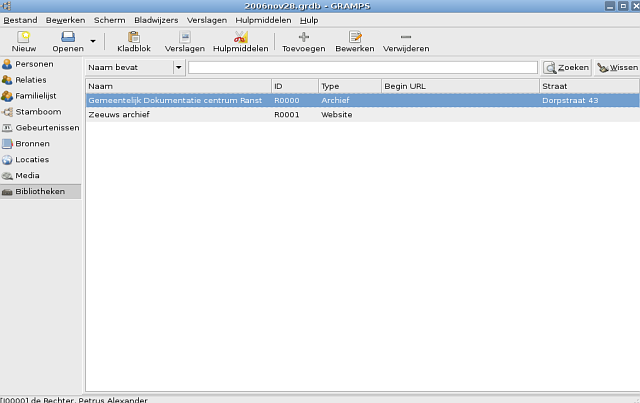Show the Gebeurtenissen events view

pos(46,127)
